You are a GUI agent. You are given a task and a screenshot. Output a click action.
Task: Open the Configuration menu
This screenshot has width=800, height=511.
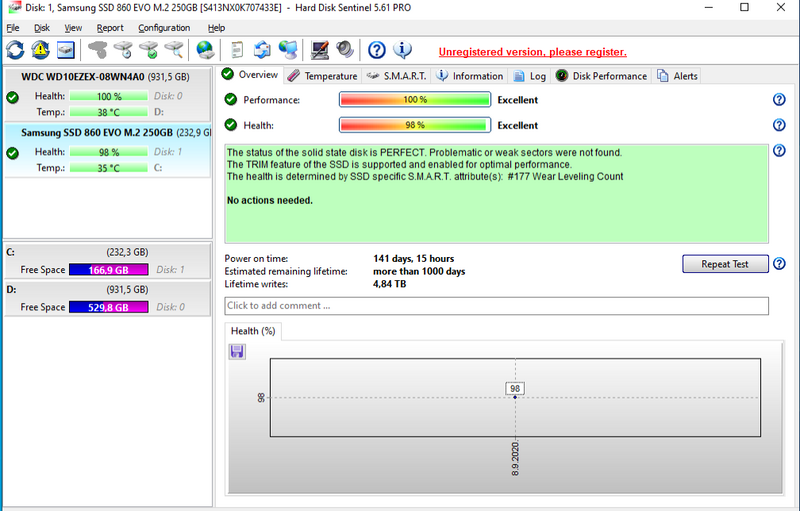pos(164,28)
